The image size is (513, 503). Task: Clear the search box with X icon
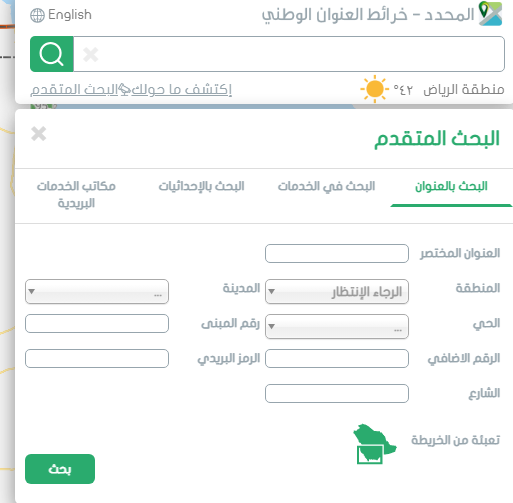tap(91, 55)
